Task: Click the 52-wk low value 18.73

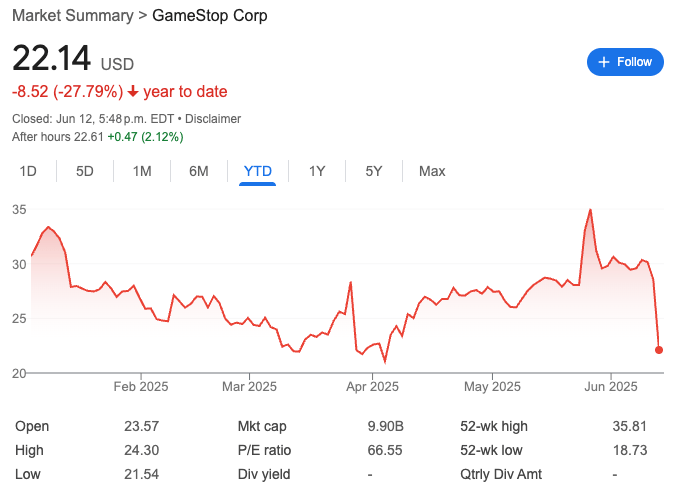Action: 630,450
